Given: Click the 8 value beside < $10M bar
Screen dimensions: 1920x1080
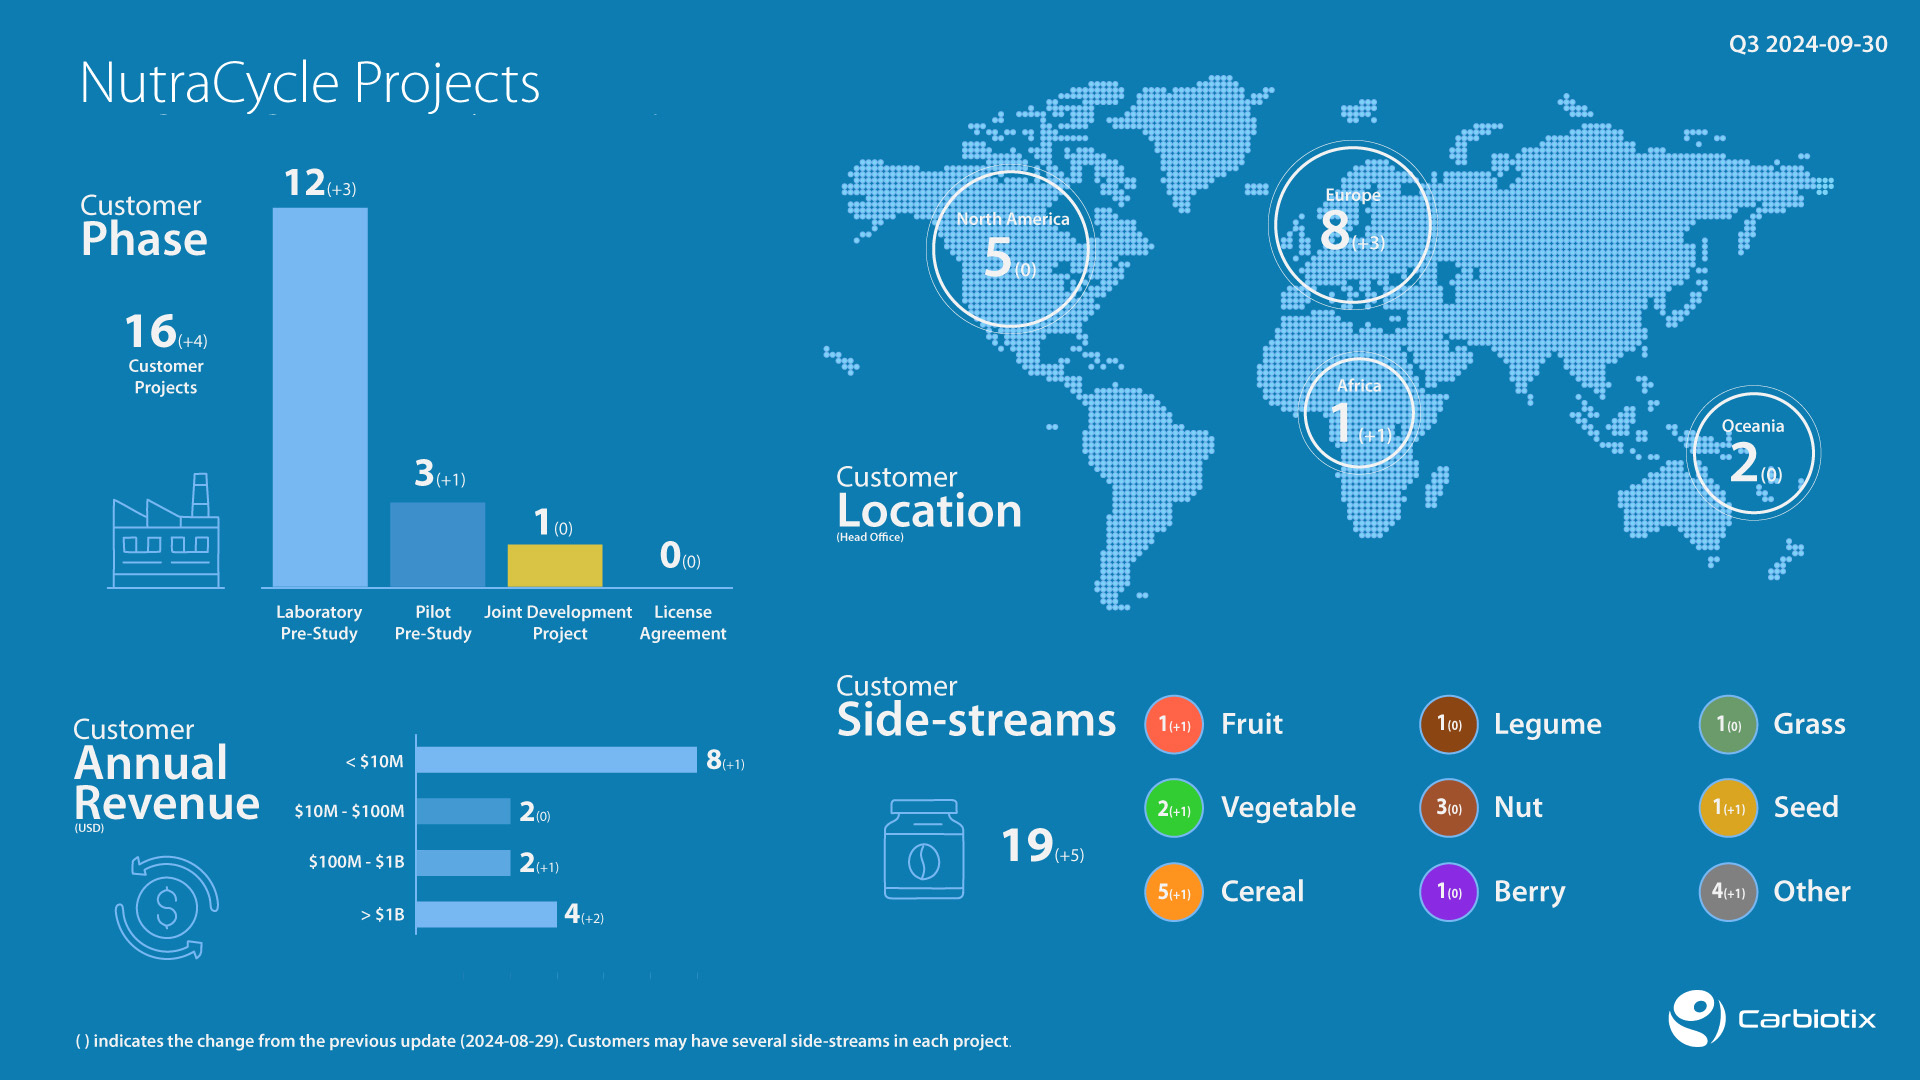Looking at the screenshot, I should [725, 760].
